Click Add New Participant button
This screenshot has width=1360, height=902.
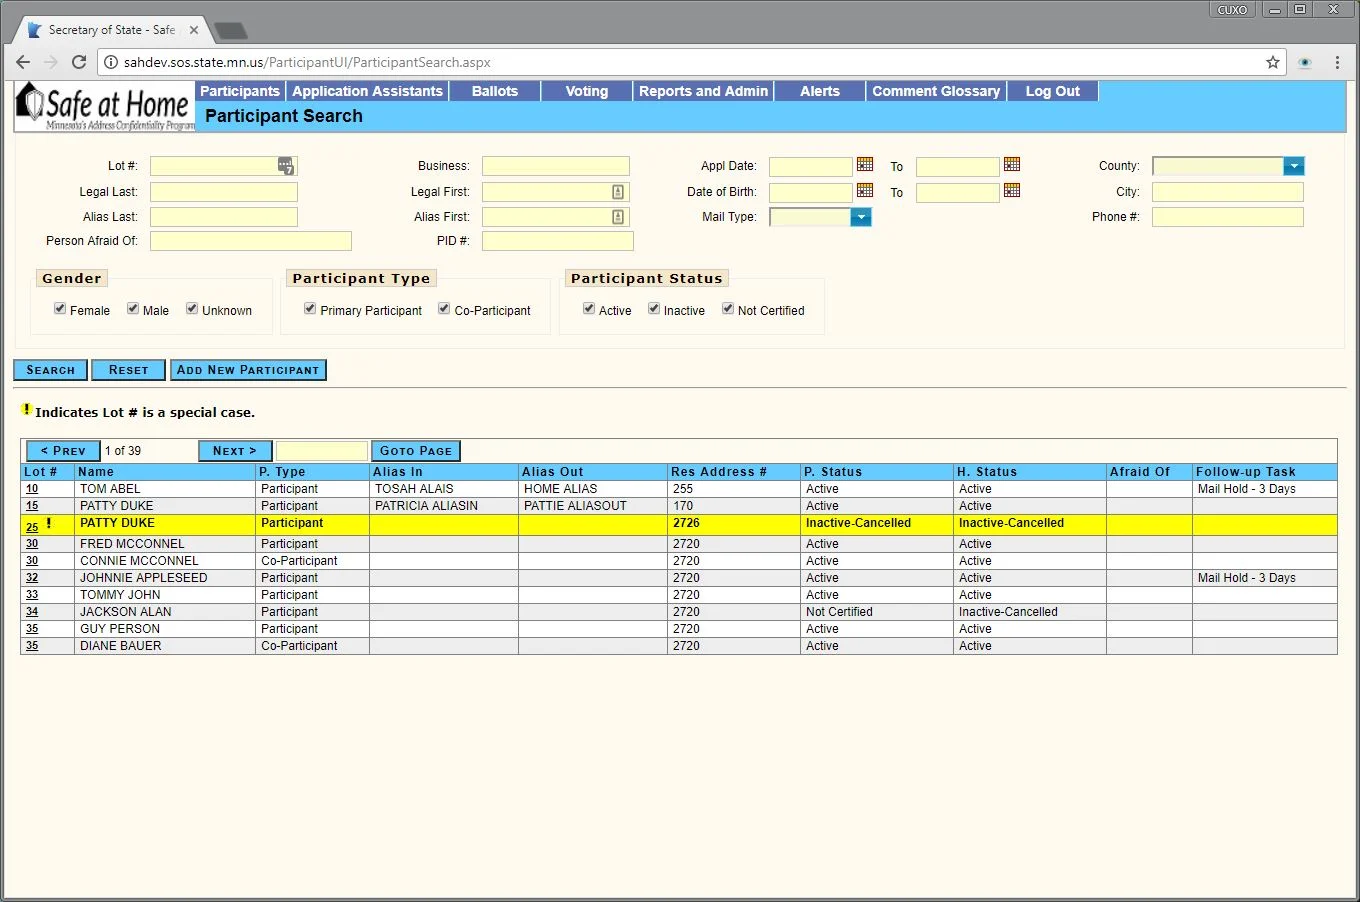[248, 370]
